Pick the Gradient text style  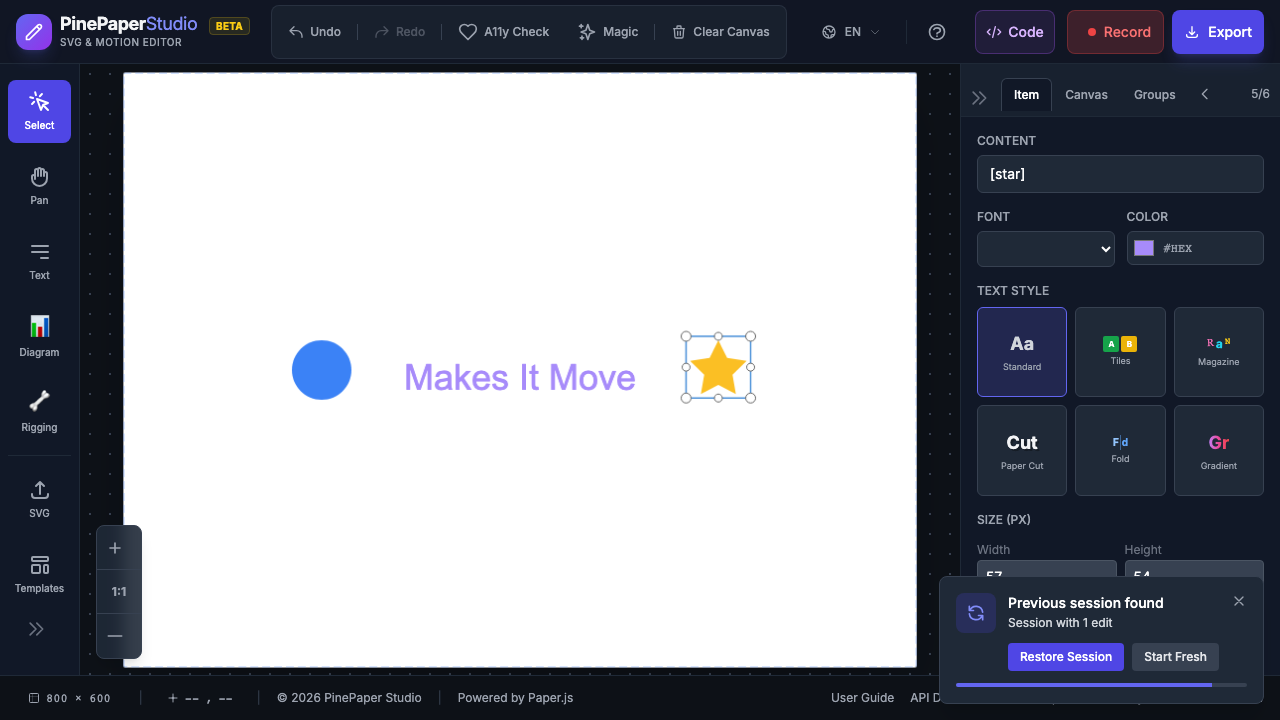pos(1218,450)
